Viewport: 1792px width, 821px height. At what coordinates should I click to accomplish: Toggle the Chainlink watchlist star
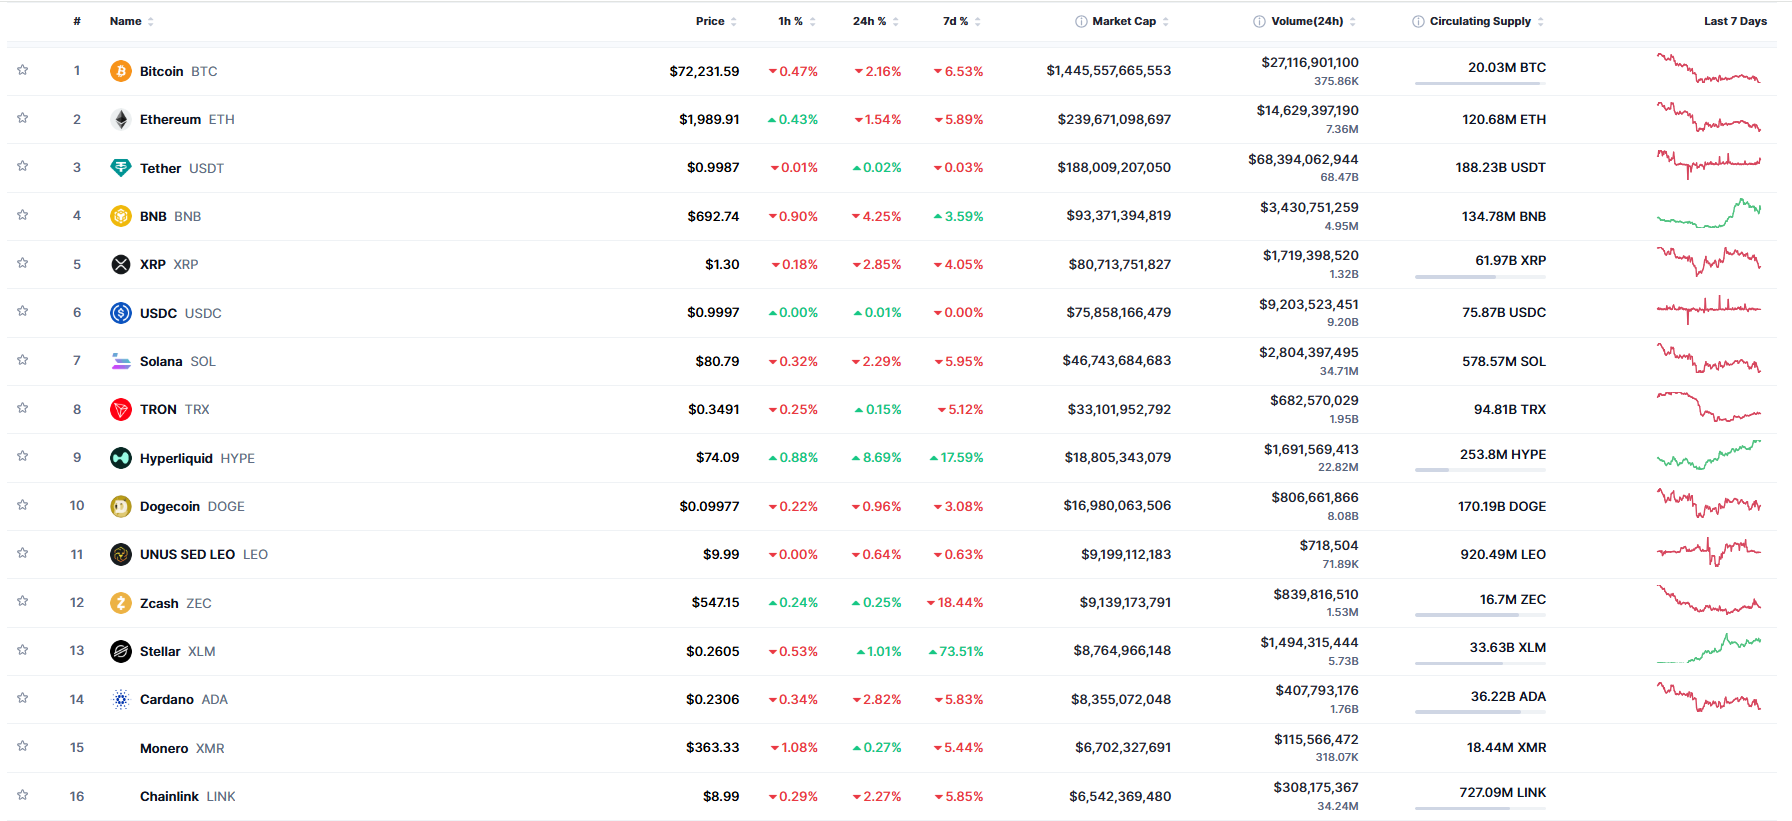(x=22, y=795)
